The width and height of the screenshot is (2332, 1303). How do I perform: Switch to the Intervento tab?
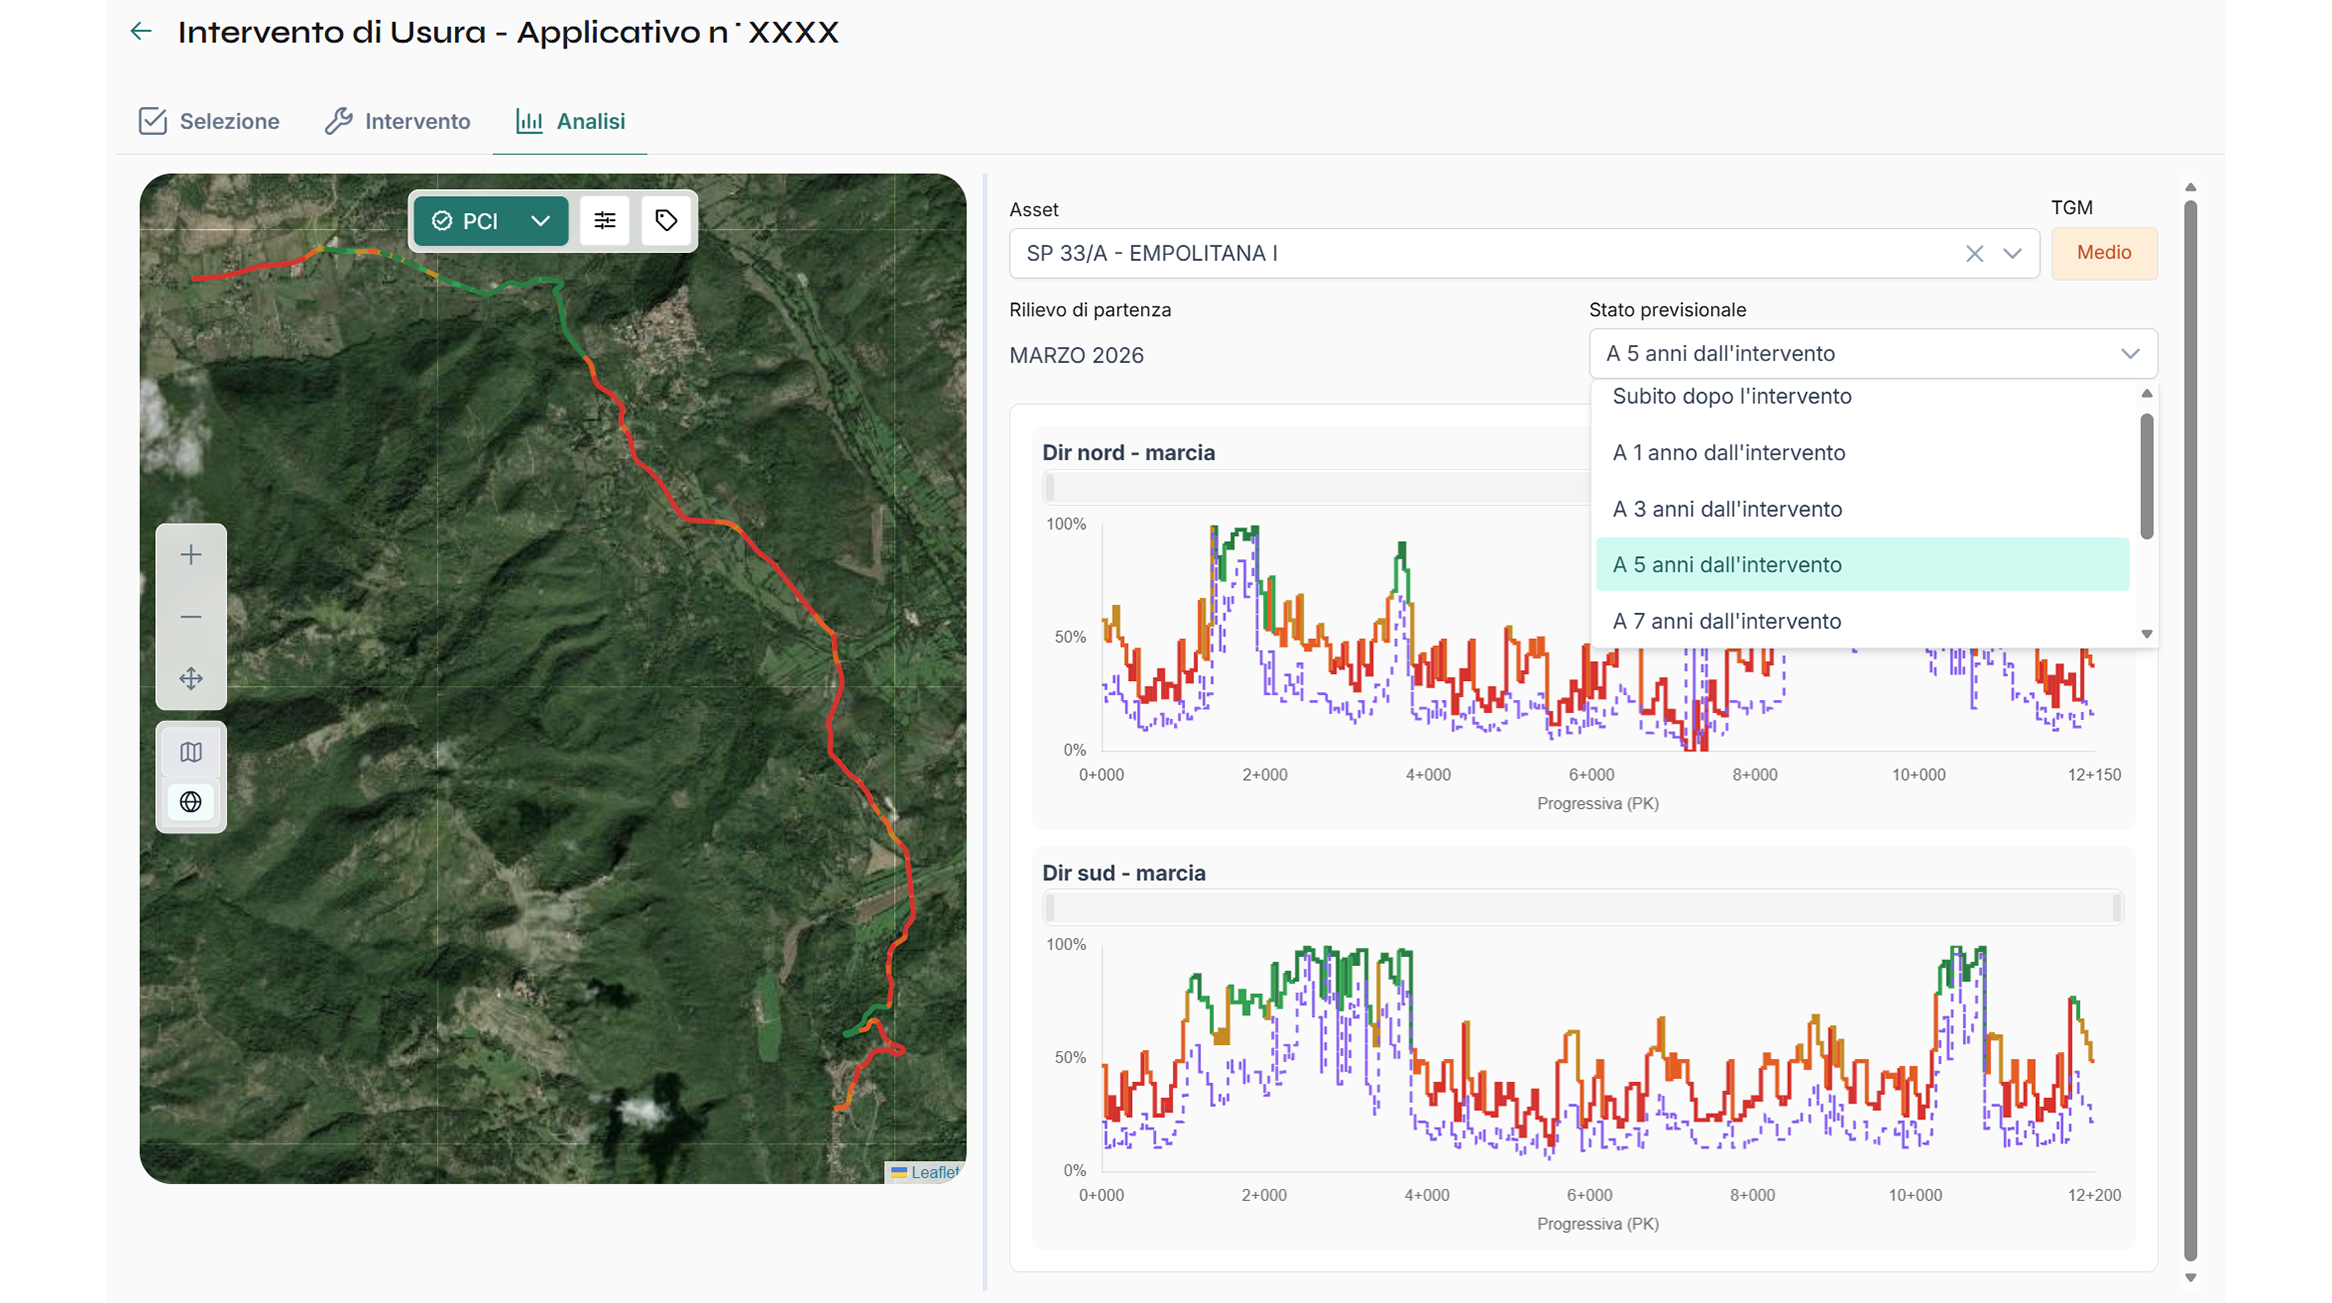point(398,121)
